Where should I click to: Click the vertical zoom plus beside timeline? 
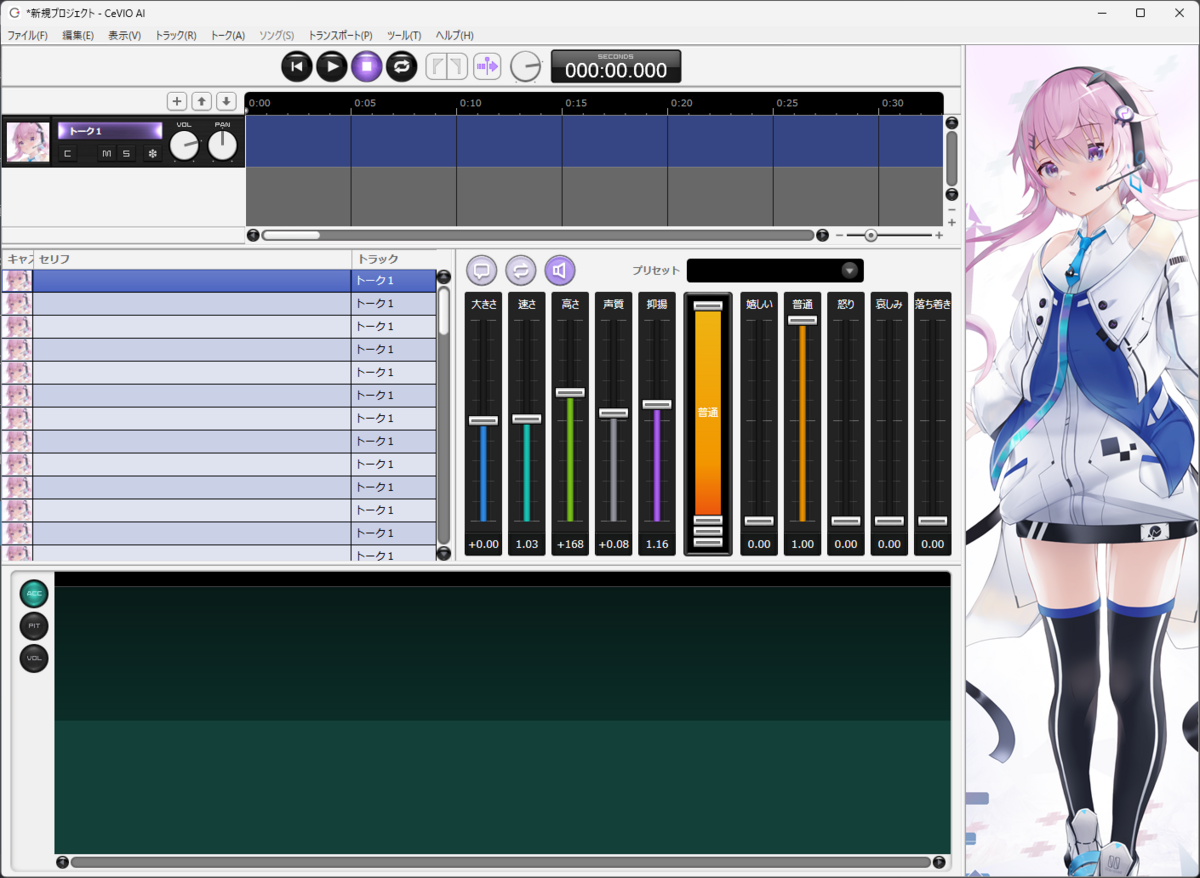point(952,222)
